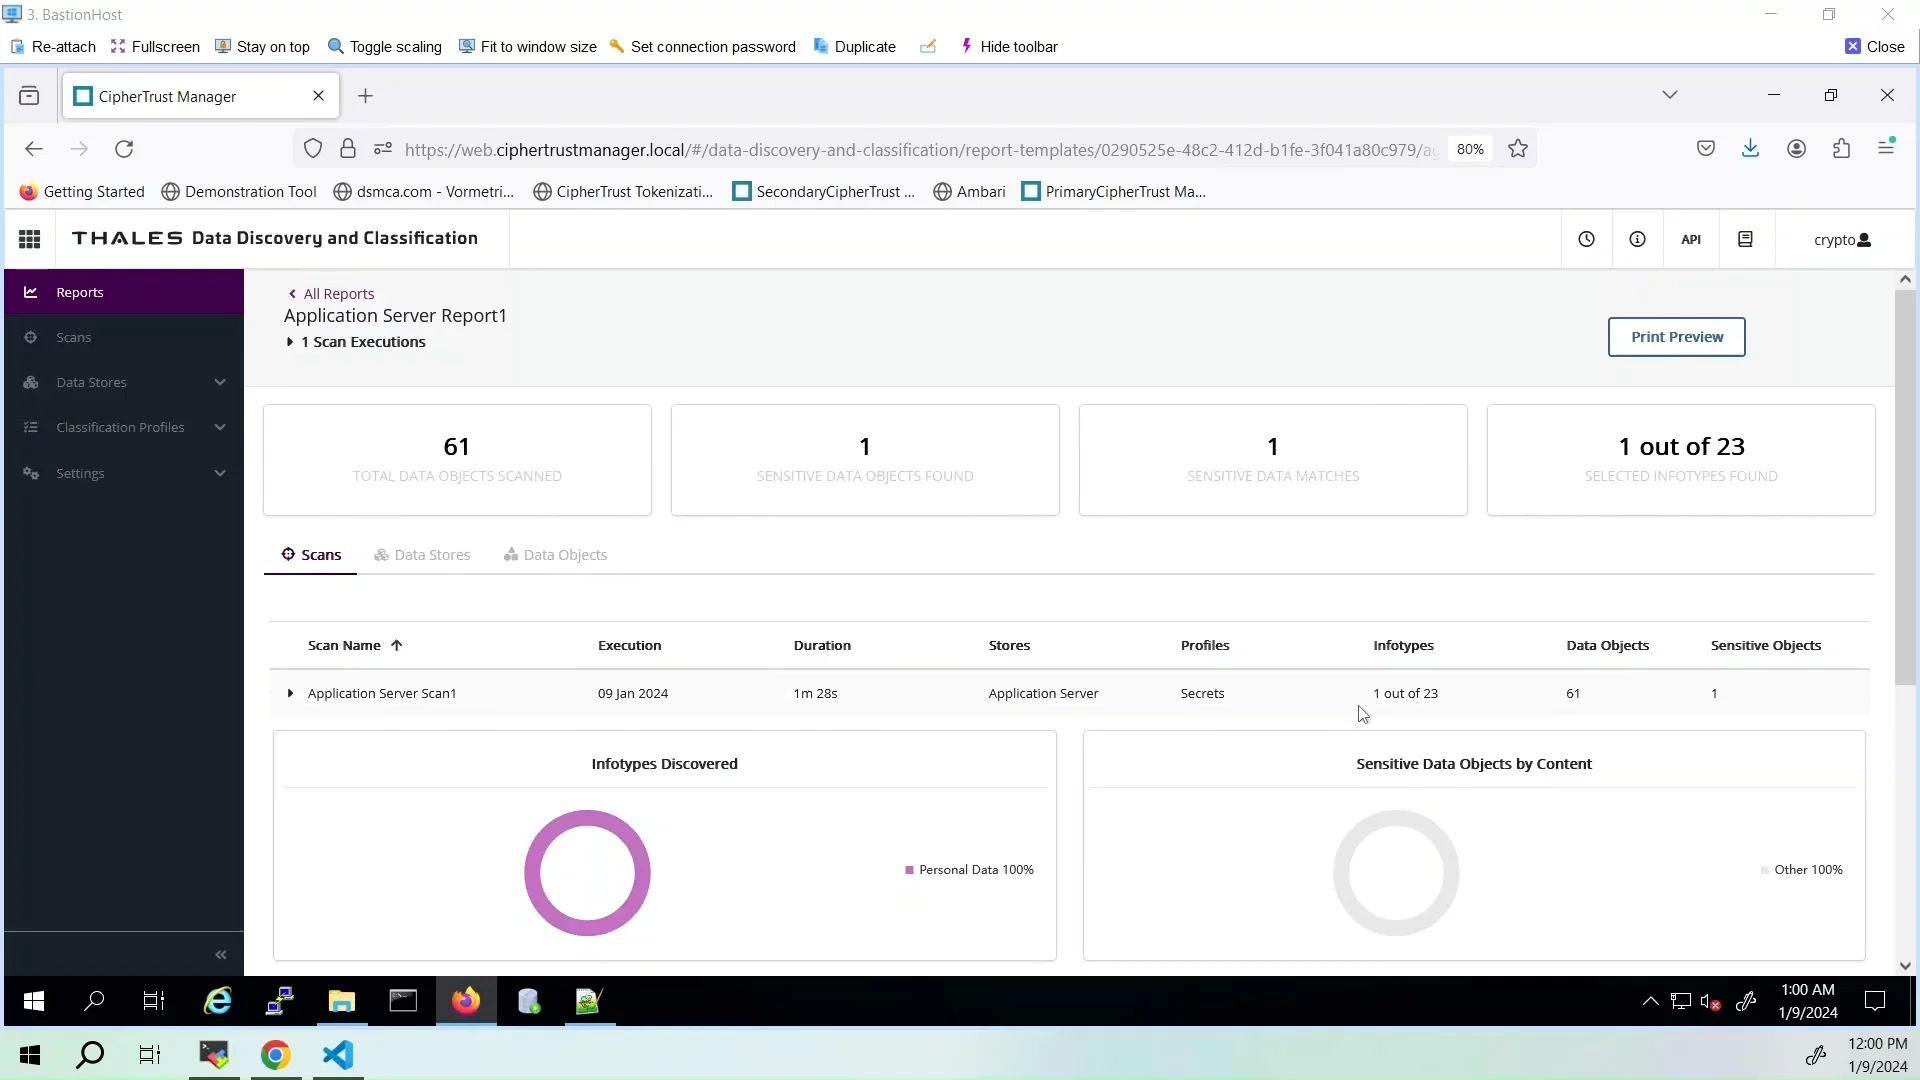
Task: Open the documentation page icon in header
Action: pyautogui.click(x=1745, y=239)
